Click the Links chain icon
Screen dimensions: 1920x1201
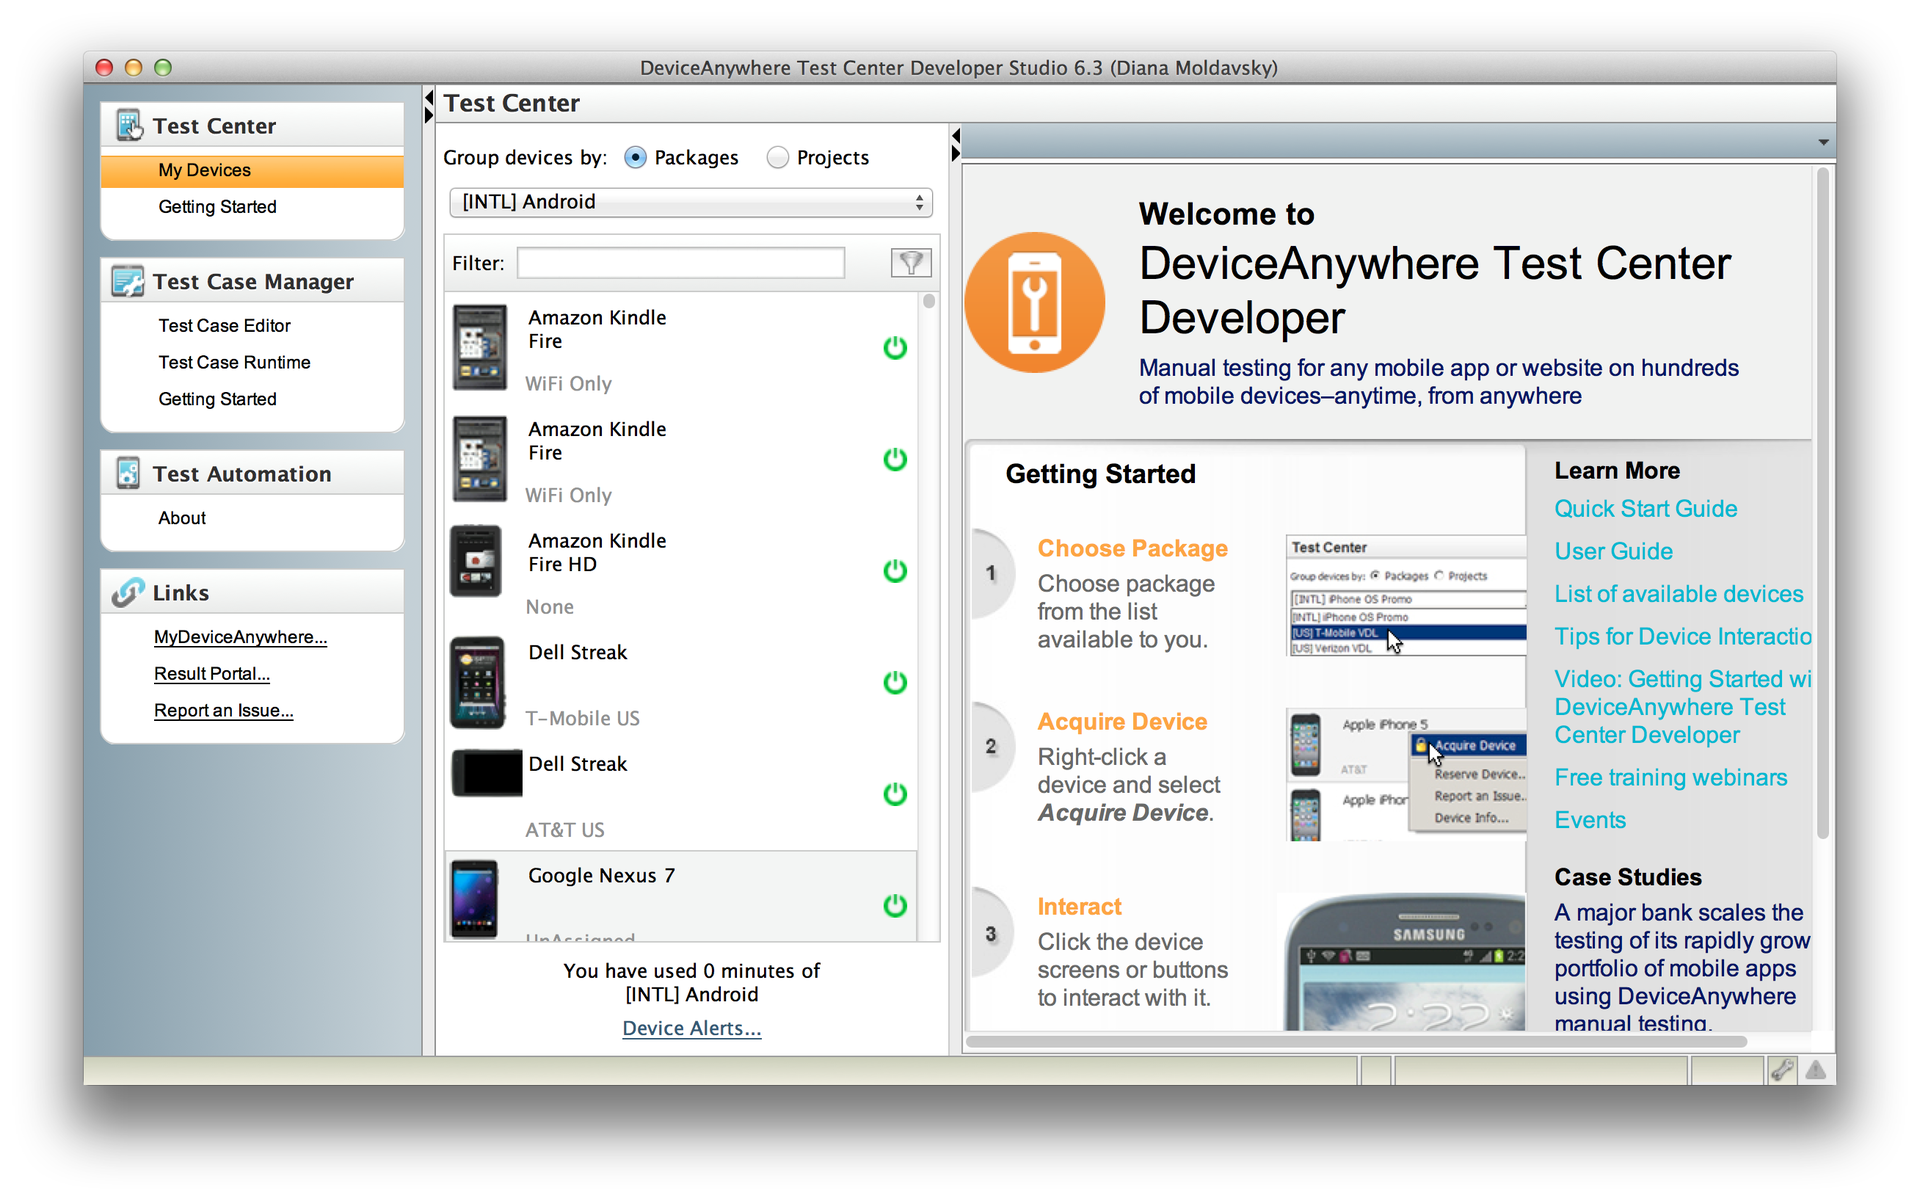(128, 592)
